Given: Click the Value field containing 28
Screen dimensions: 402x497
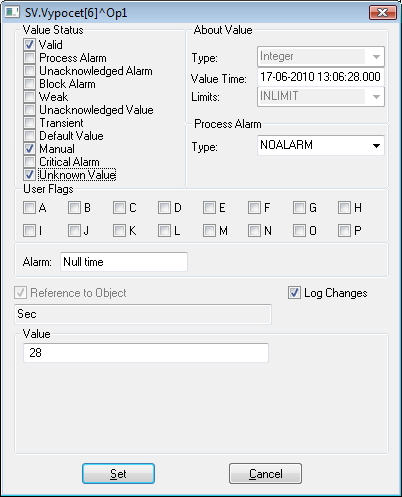Looking at the screenshot, I should pos(146,353).
